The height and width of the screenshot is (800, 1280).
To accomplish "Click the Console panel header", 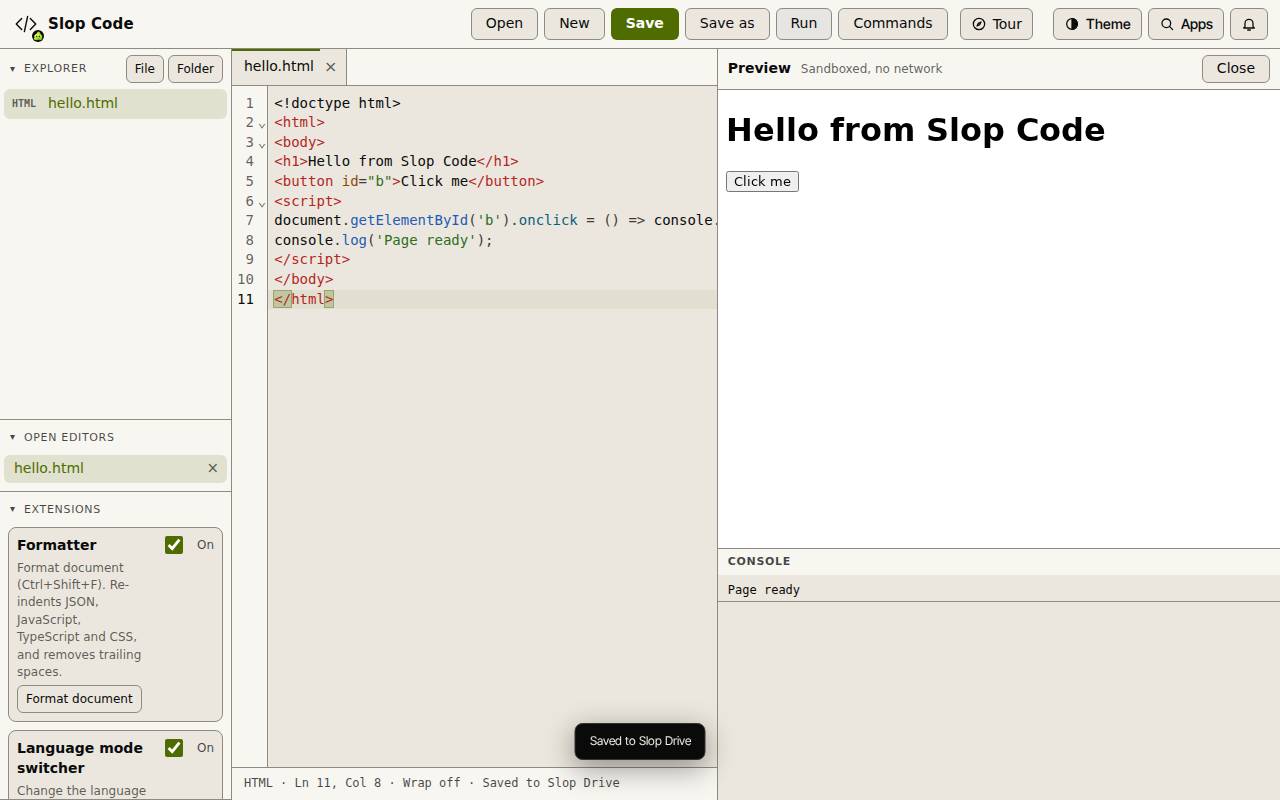I will (x=998, y=561).
